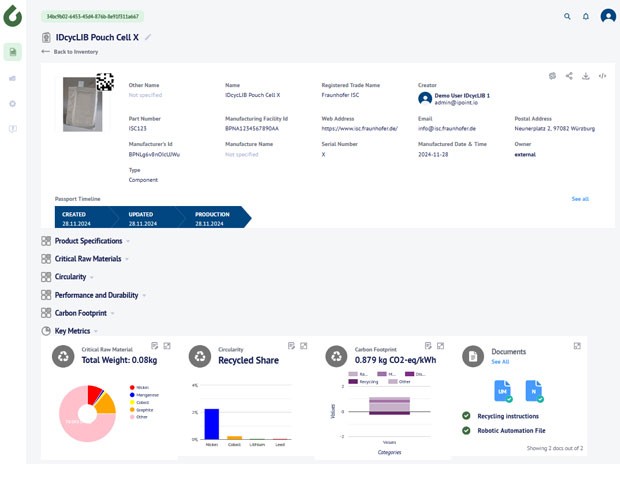
Task: Open the inventory document icon in sidebar
Action: (13, 52)
